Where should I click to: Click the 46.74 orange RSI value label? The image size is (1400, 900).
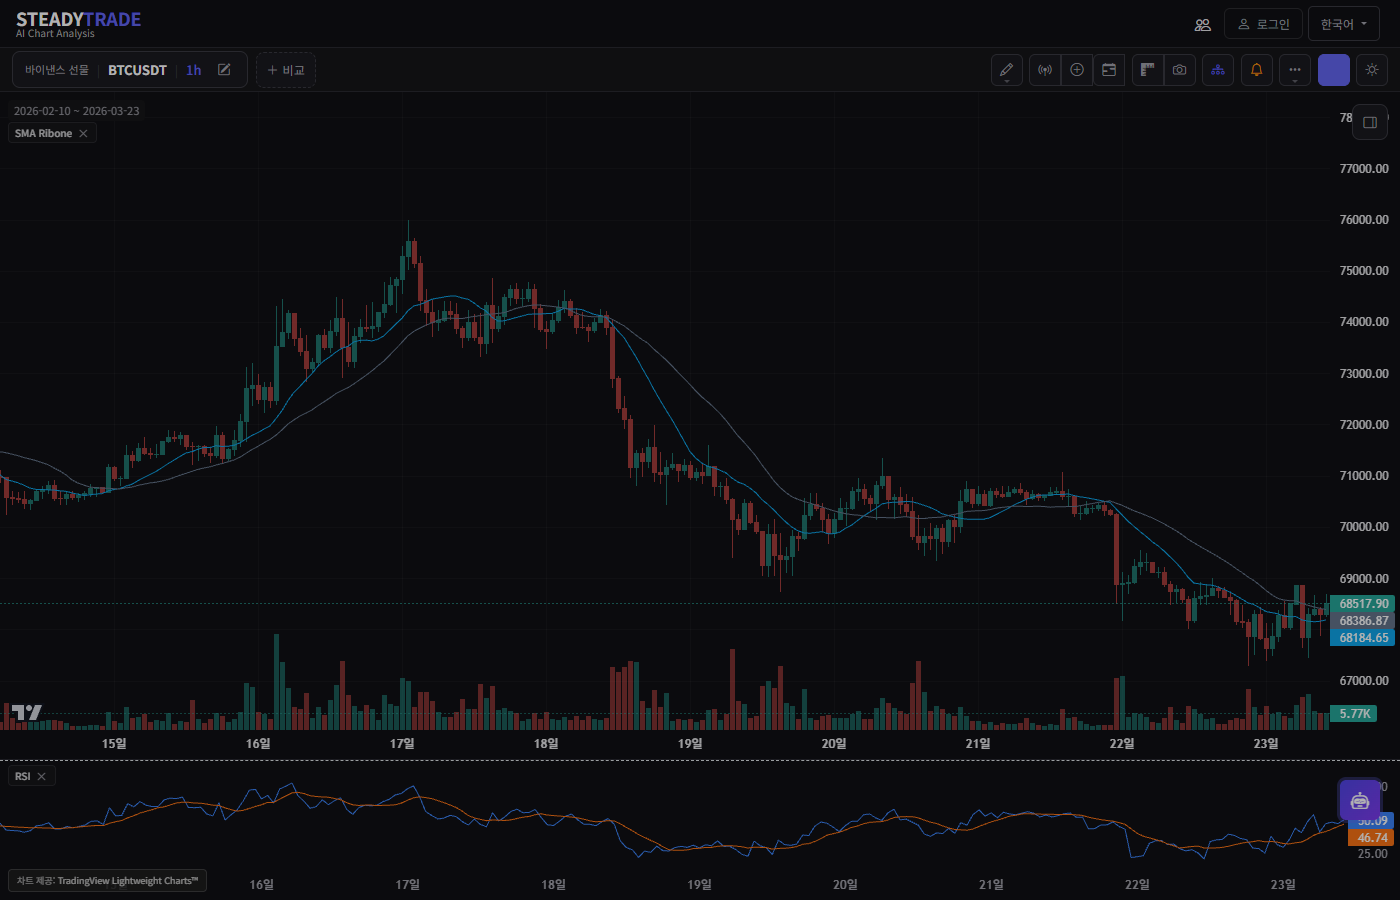point(1371,838)
